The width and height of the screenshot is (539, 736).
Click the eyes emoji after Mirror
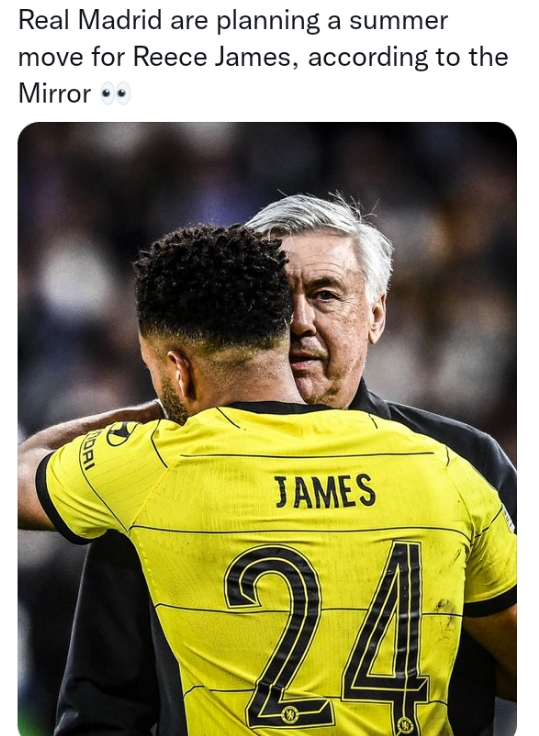[116, 94]
